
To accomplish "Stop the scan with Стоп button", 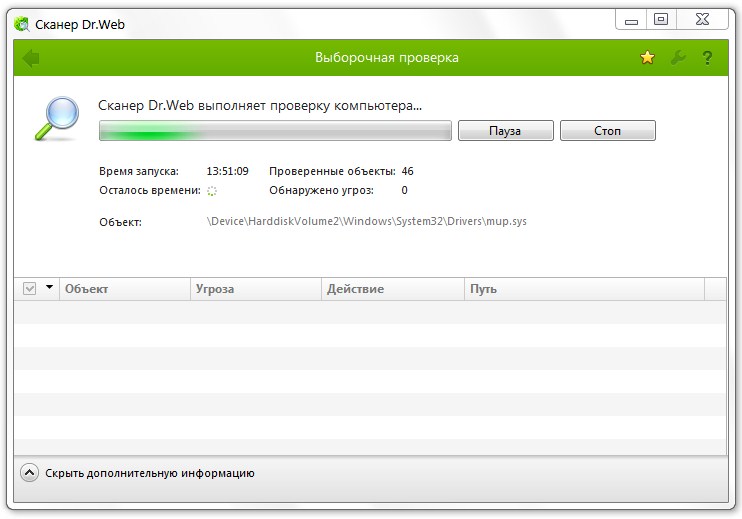I will [x=608, y=131].
